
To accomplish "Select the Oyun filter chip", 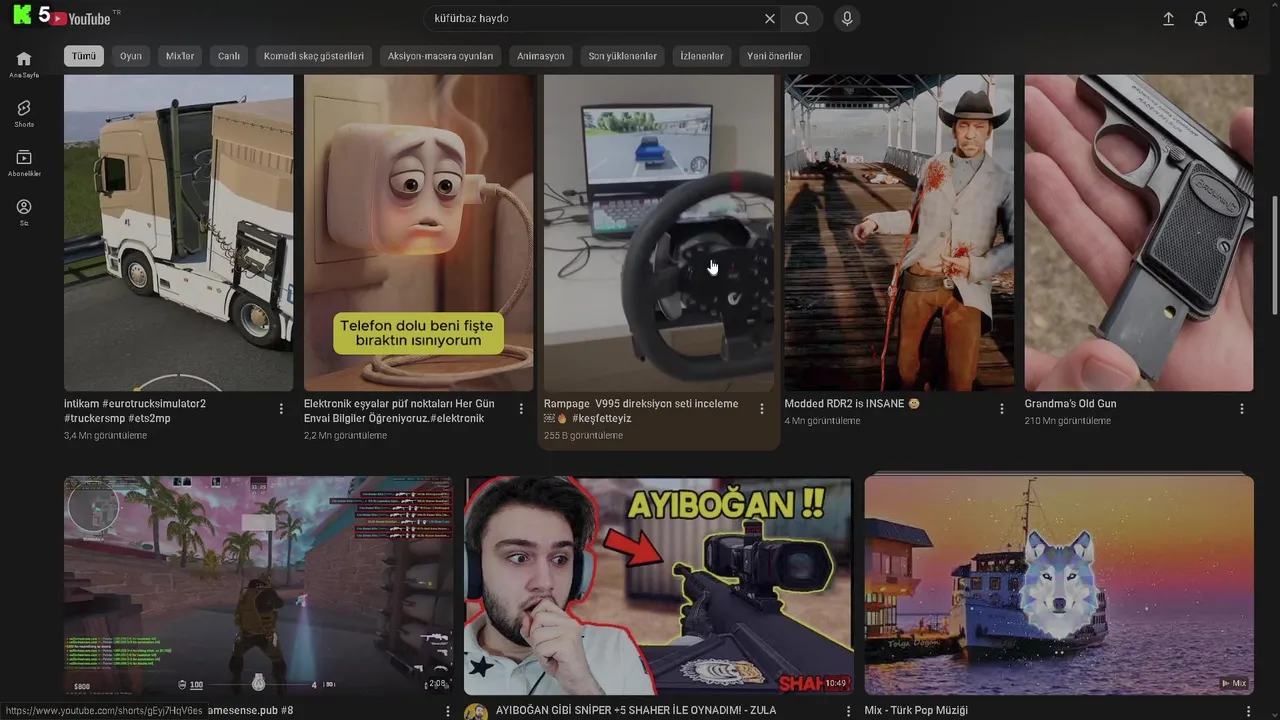I will pyautogui.click(x=131, y=56).
